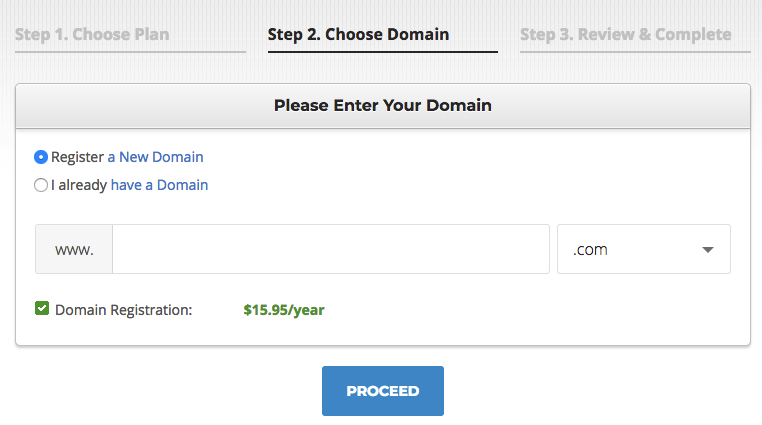Follow the blue "have a Domain" link
Screen dimensions: 762x425
159,185
